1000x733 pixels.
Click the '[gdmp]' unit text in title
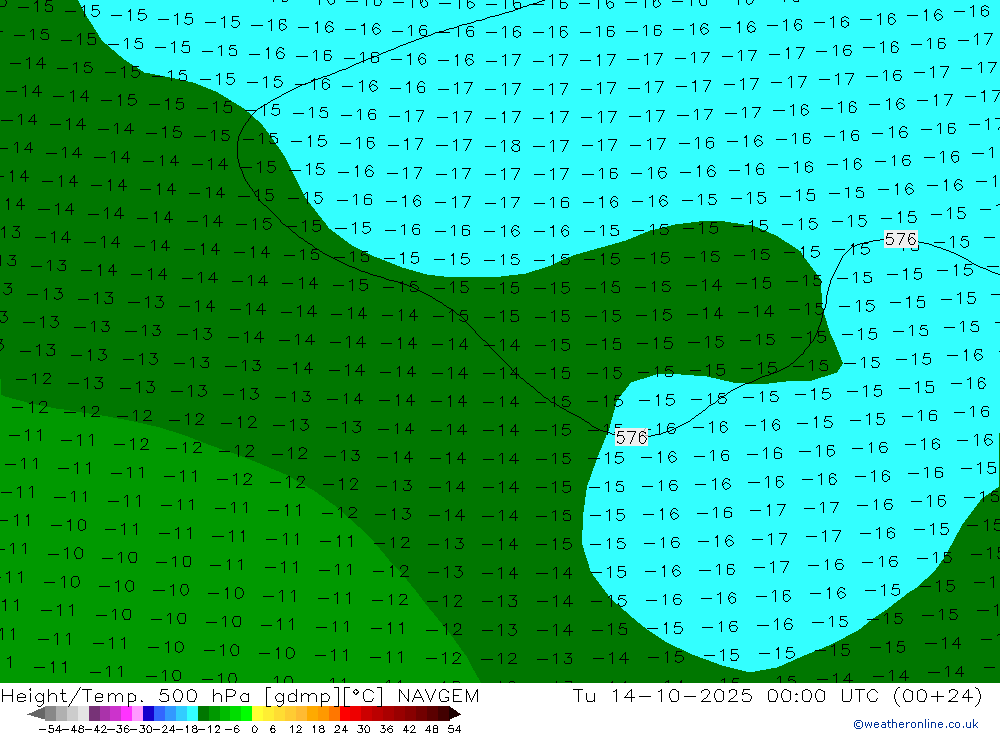(304, 695)
